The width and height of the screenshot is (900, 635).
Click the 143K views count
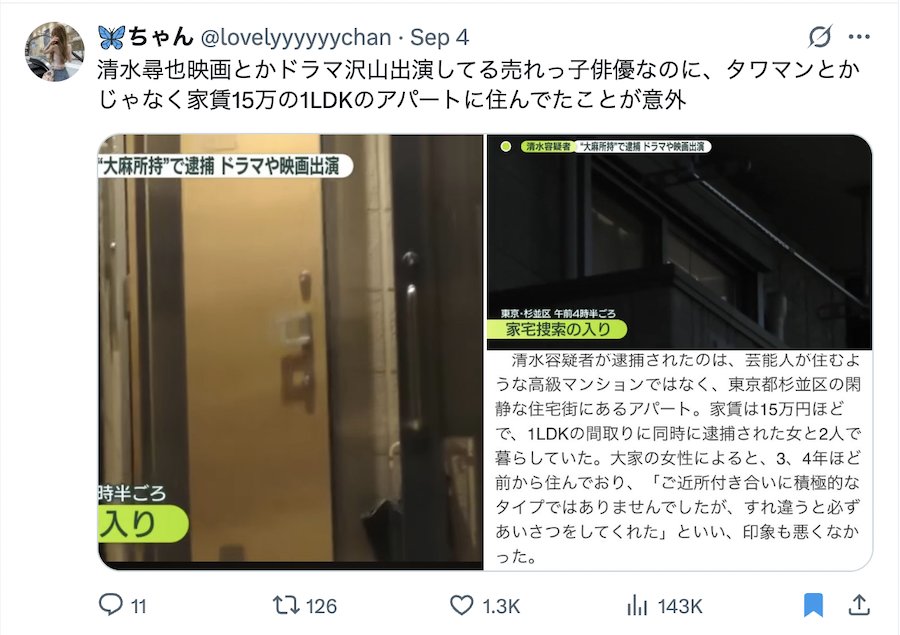(x=680, y=606)
